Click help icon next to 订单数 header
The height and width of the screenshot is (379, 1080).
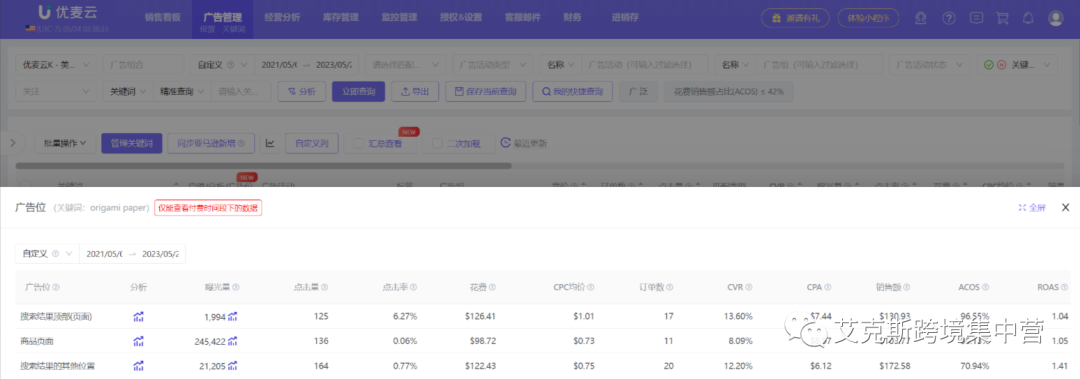(669, 287)
